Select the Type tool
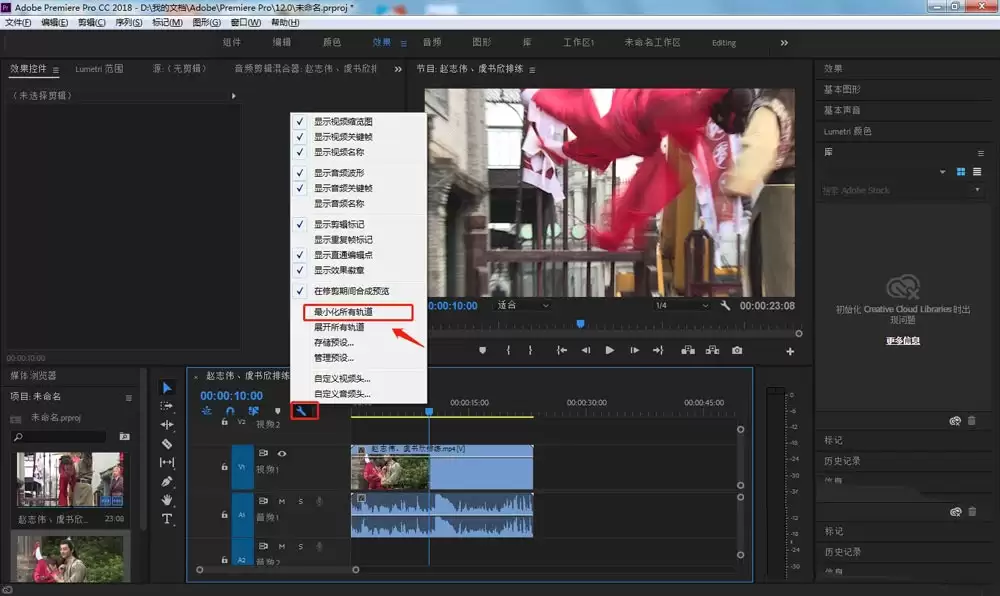This screenshot has height=596, width=1000. [167, 519]
